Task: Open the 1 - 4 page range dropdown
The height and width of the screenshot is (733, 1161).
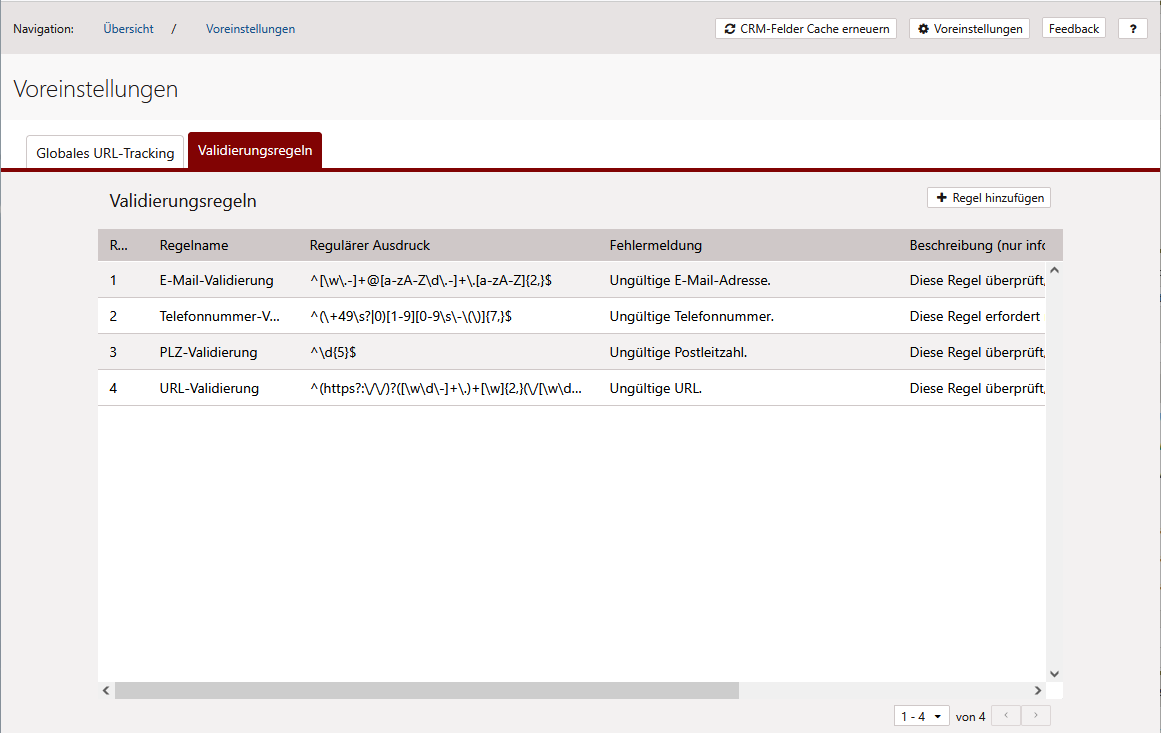Action: [921, 716]
